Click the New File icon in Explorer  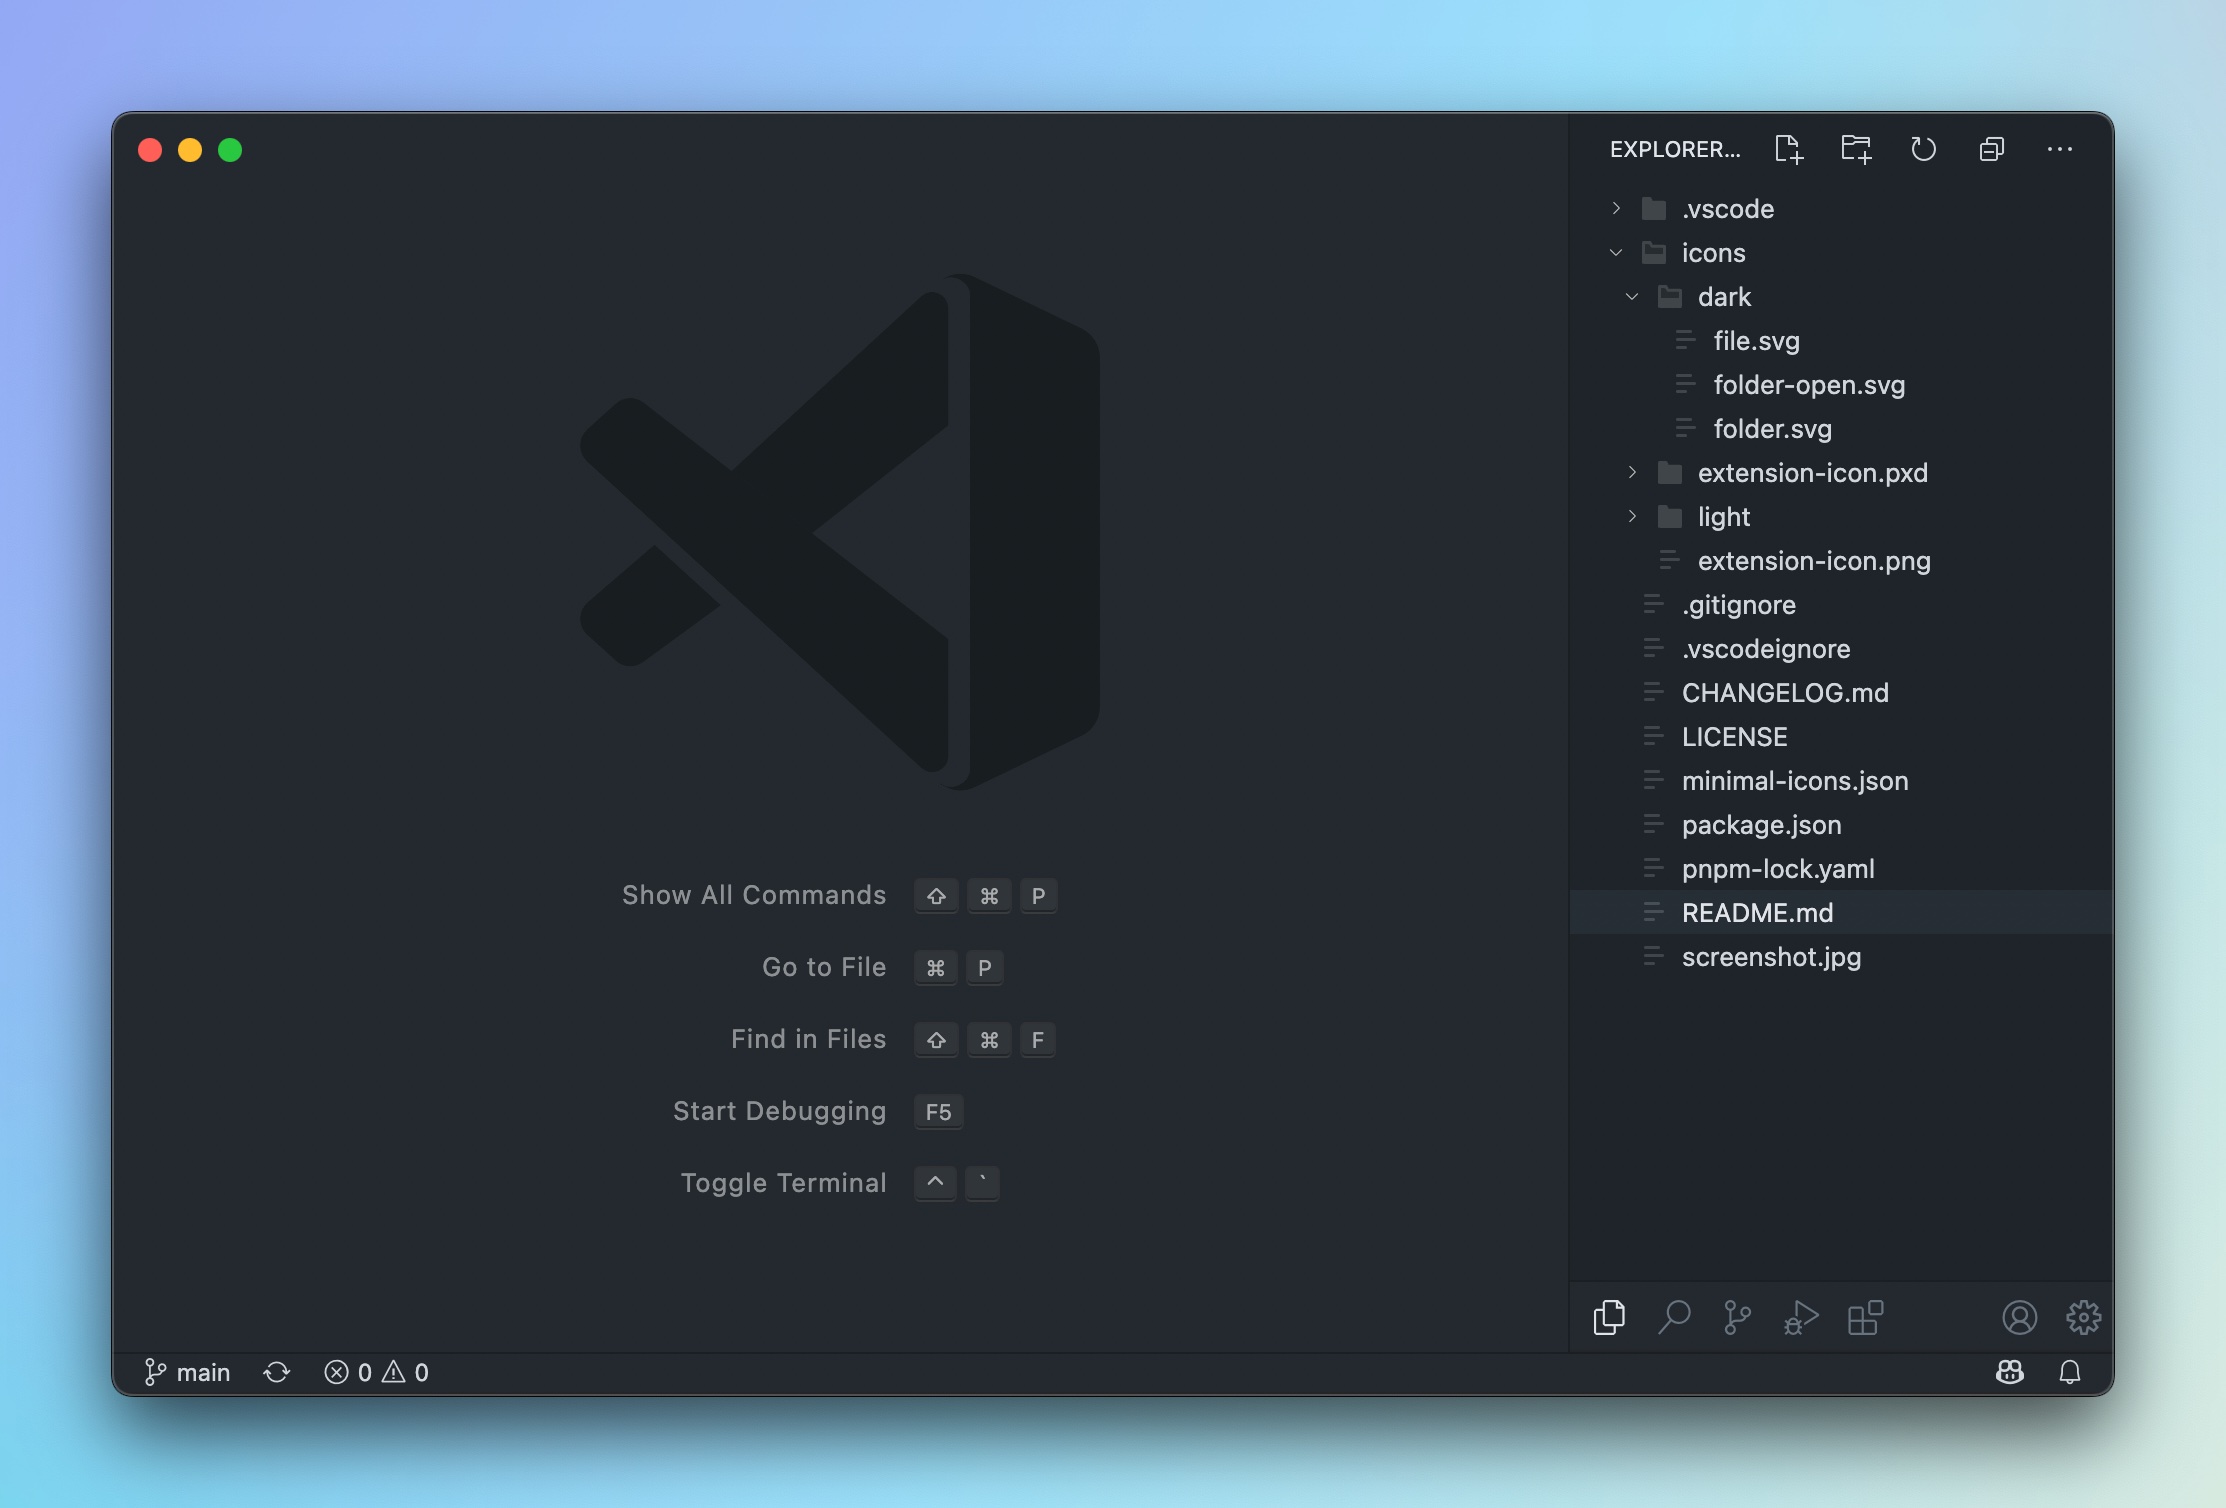(1788, 150)
